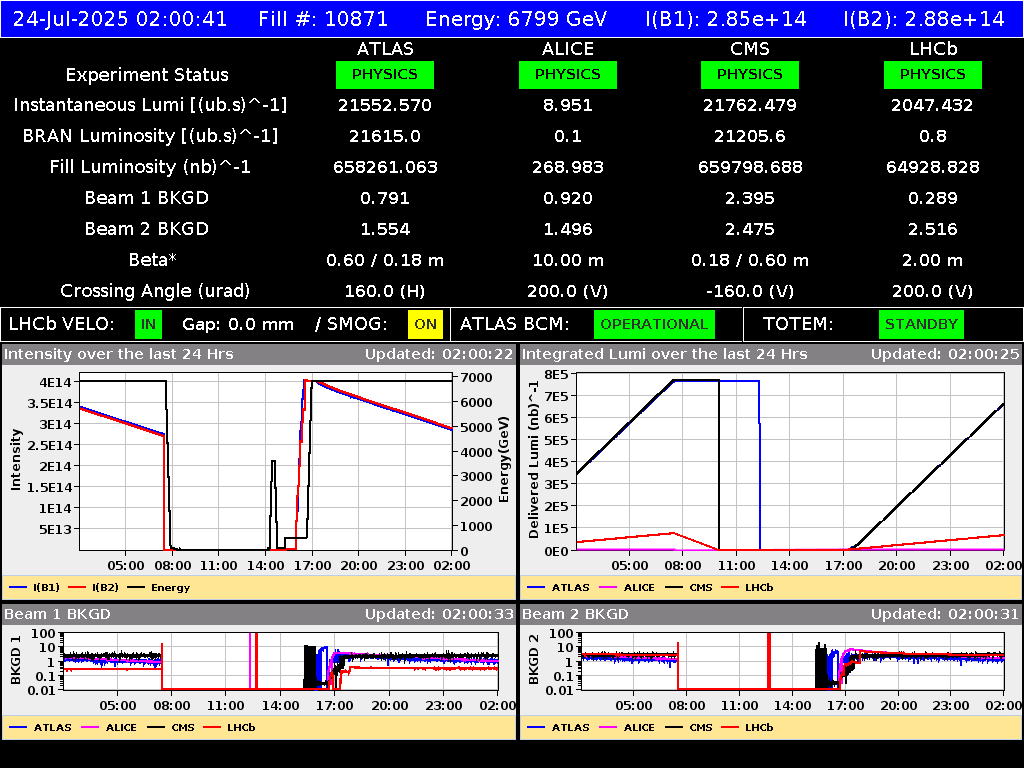Click the ATLAS Beam 2 BKGD value 1.554
Image resolution: width=1024 pixels, height=768 pixels.
[385, 229]
